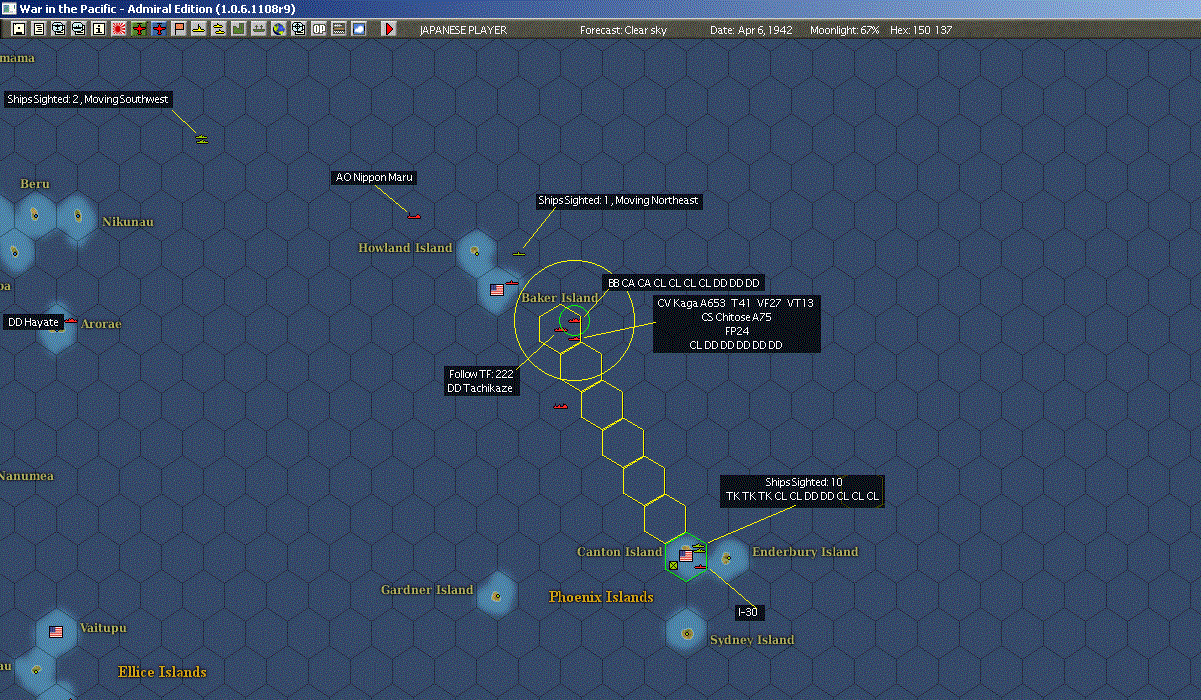
Task: Select the I-30 submarine marker at Canton
Action: click(700, 567)
